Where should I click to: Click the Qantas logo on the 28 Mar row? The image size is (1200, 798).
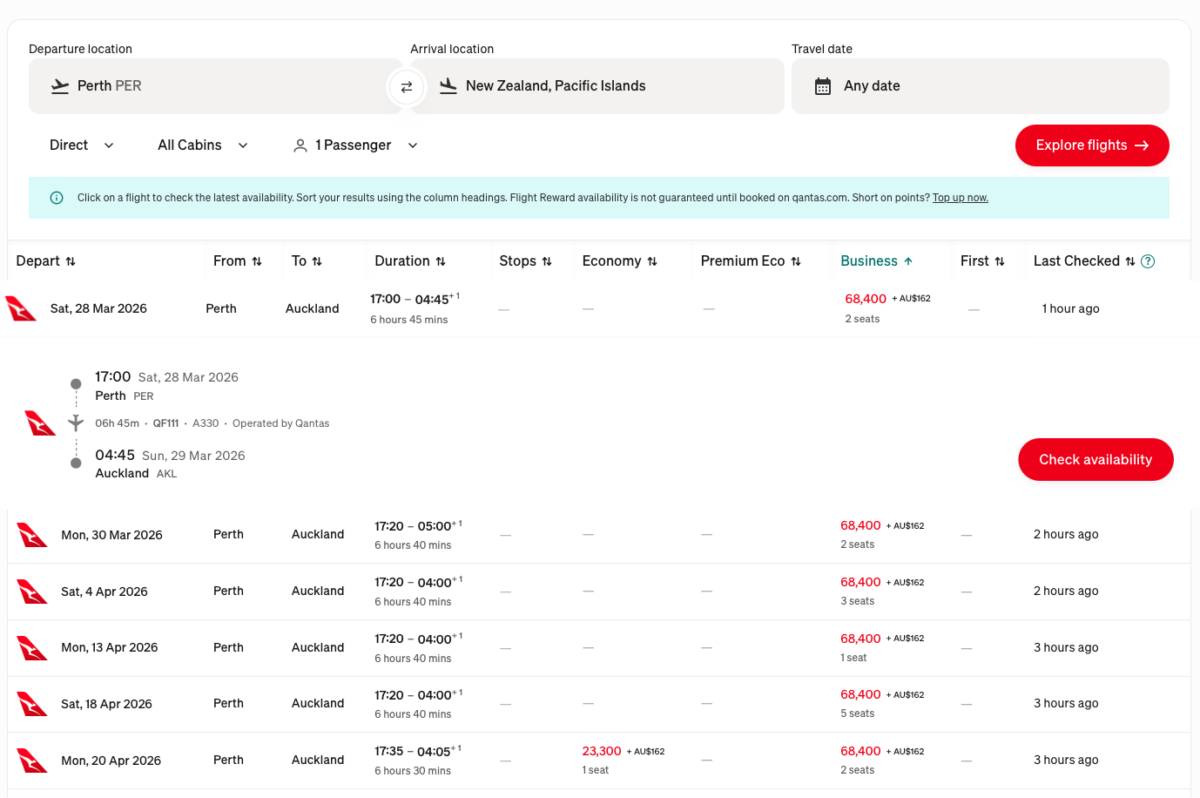[22, 308]
